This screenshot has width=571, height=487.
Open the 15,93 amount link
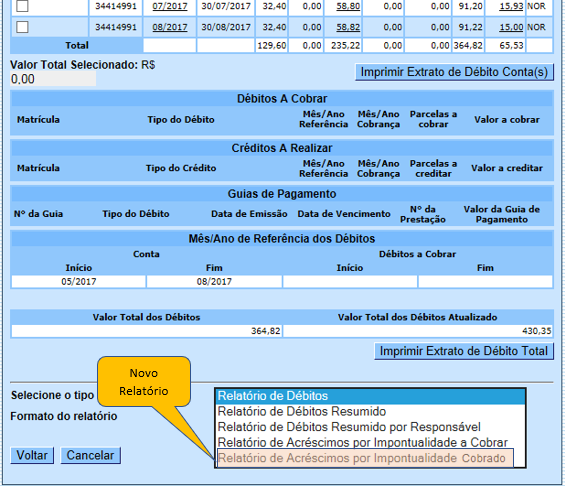(511, 6)
